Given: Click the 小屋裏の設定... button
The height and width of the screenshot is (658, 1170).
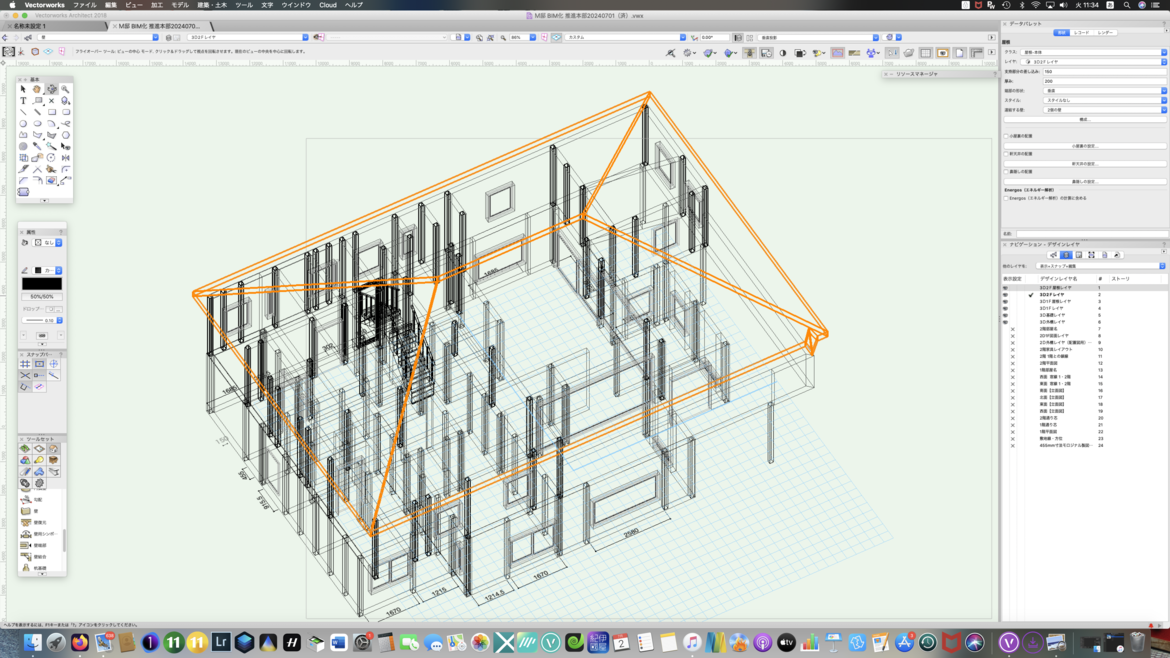Looking at the screenshot, I should coord(1084,146).
